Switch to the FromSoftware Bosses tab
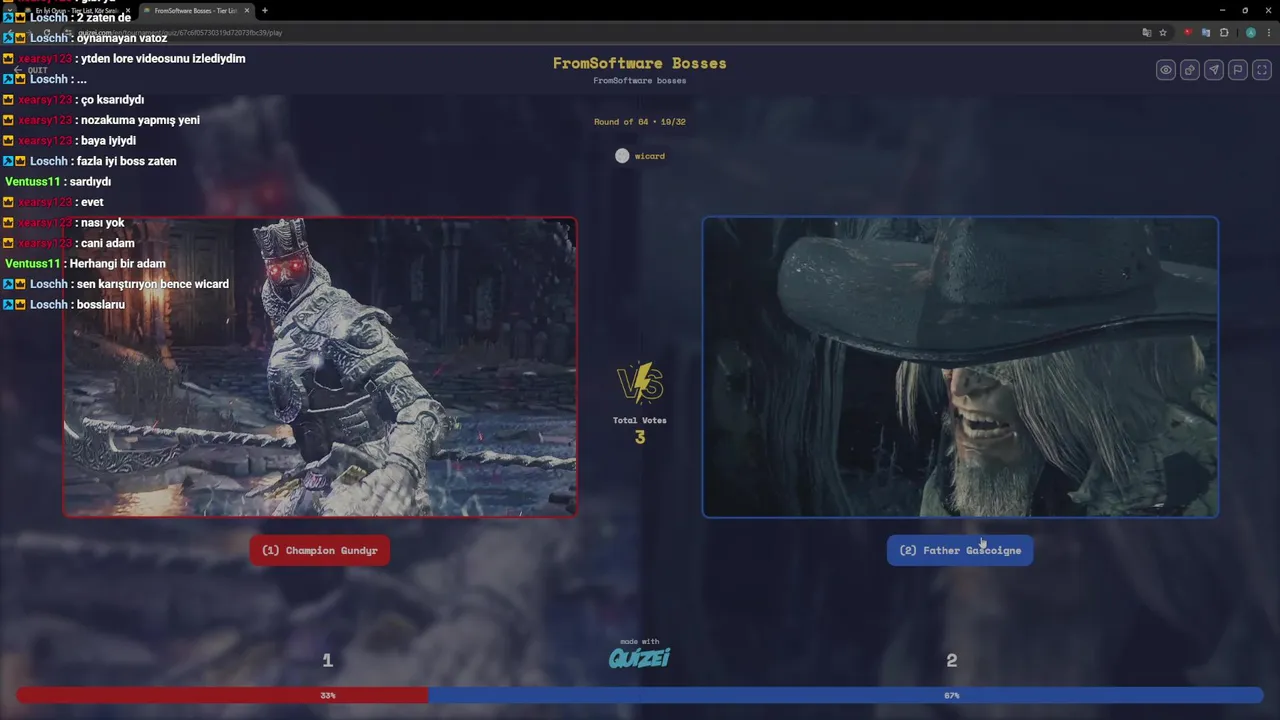1280x720 pixels. click(x=195, y=10)
